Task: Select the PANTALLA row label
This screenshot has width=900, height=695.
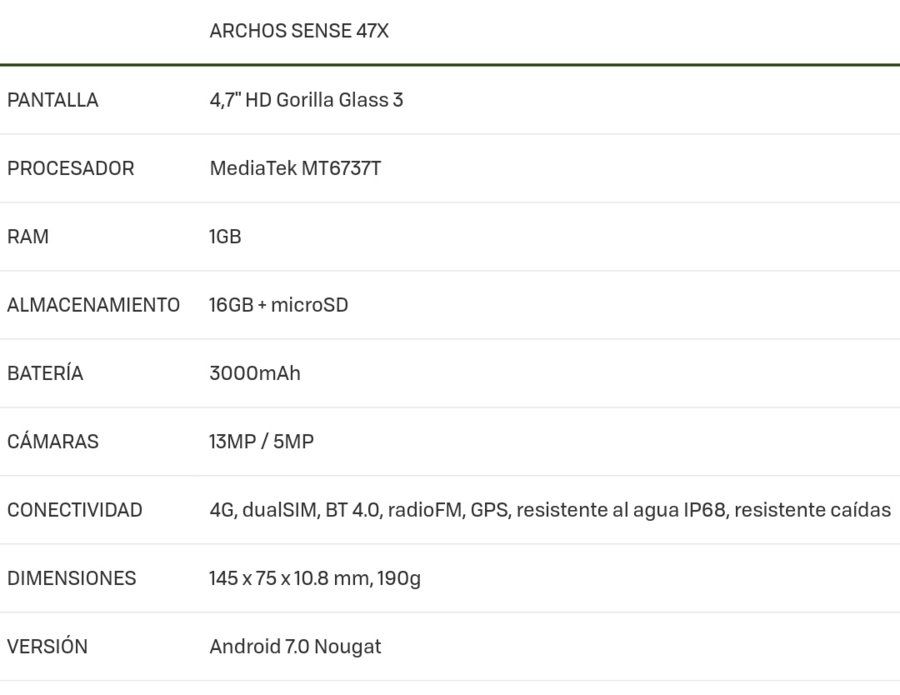Action: (53, 100)
